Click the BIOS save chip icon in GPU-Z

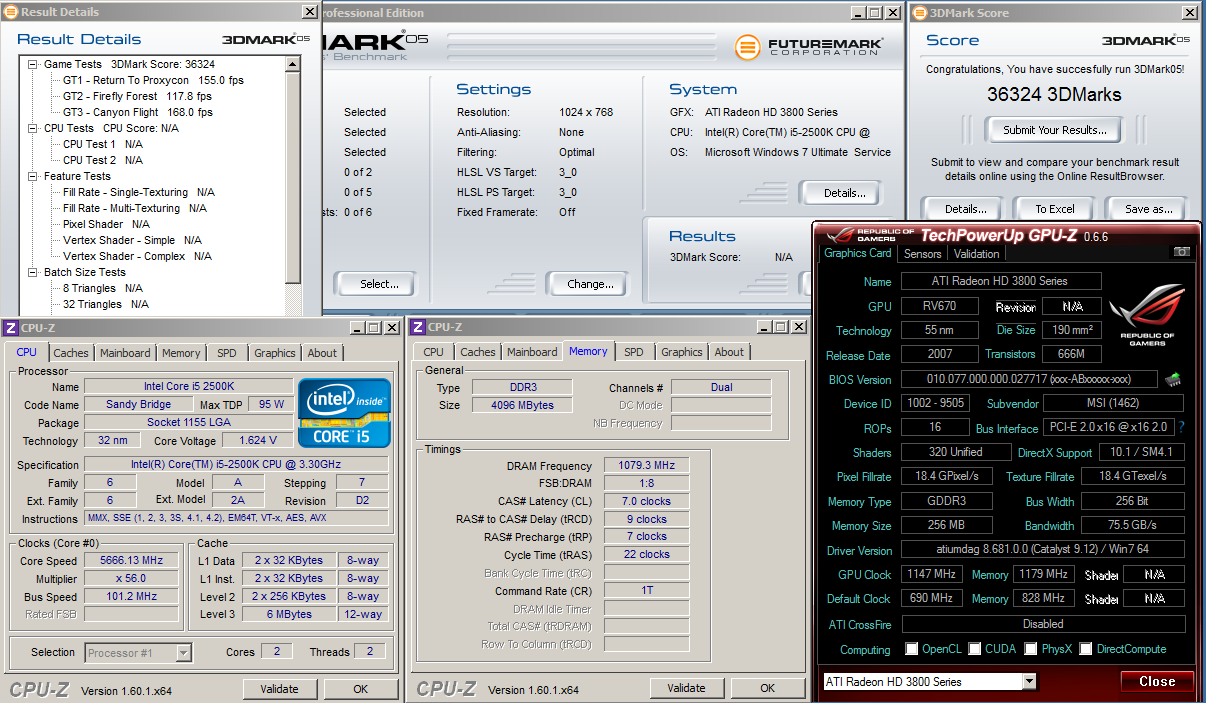coord(1173,380)
